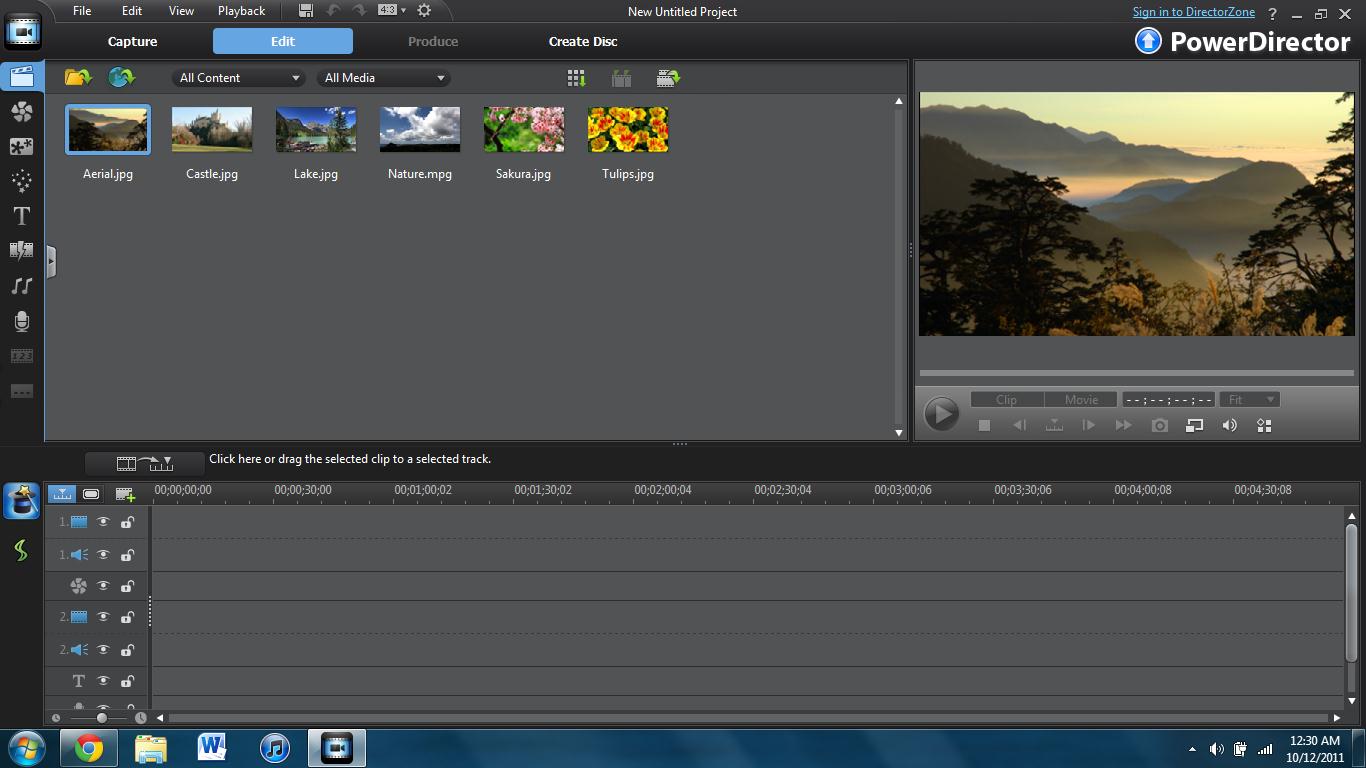The image size is (1366, 768).
Task: Open the Playback menu
Action: coord(241,11)
